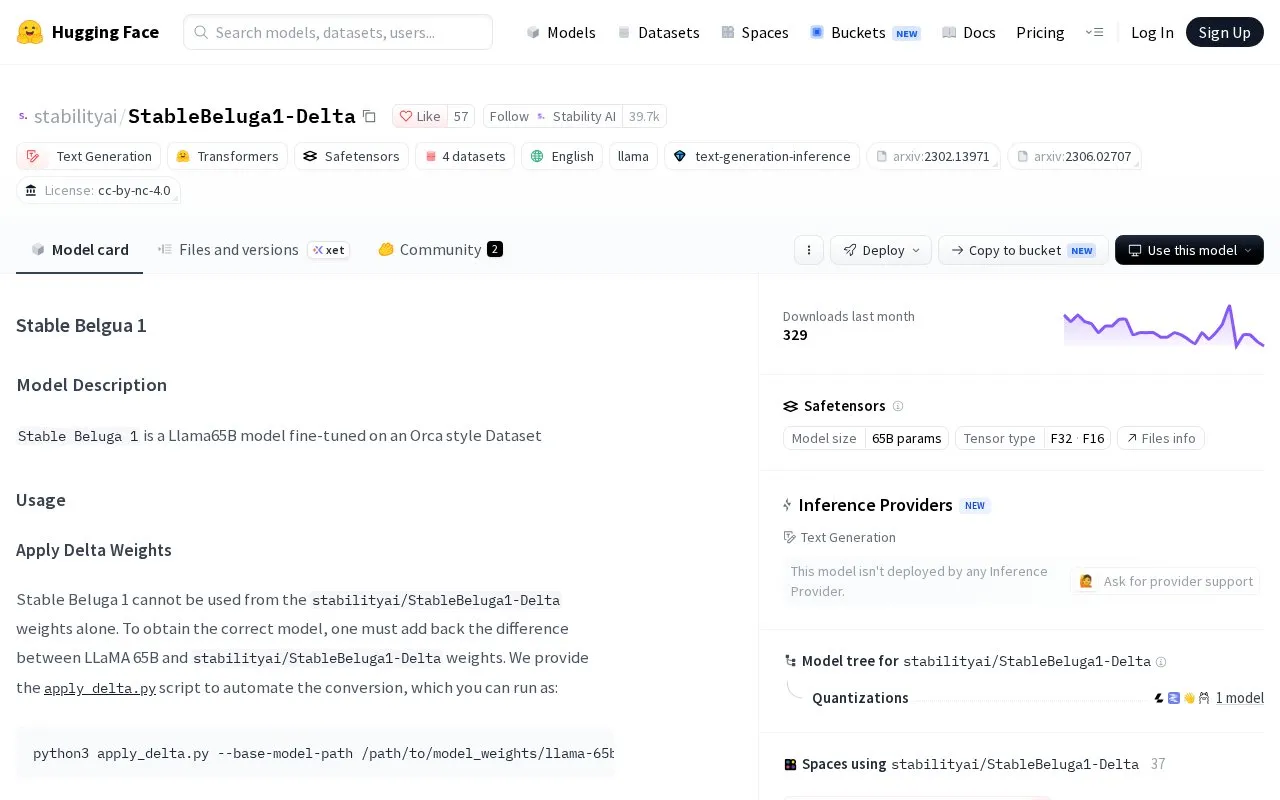The image size is (1280, 800).
Task: Expand the navigation overflow menu
Action: pos(1094,32)
